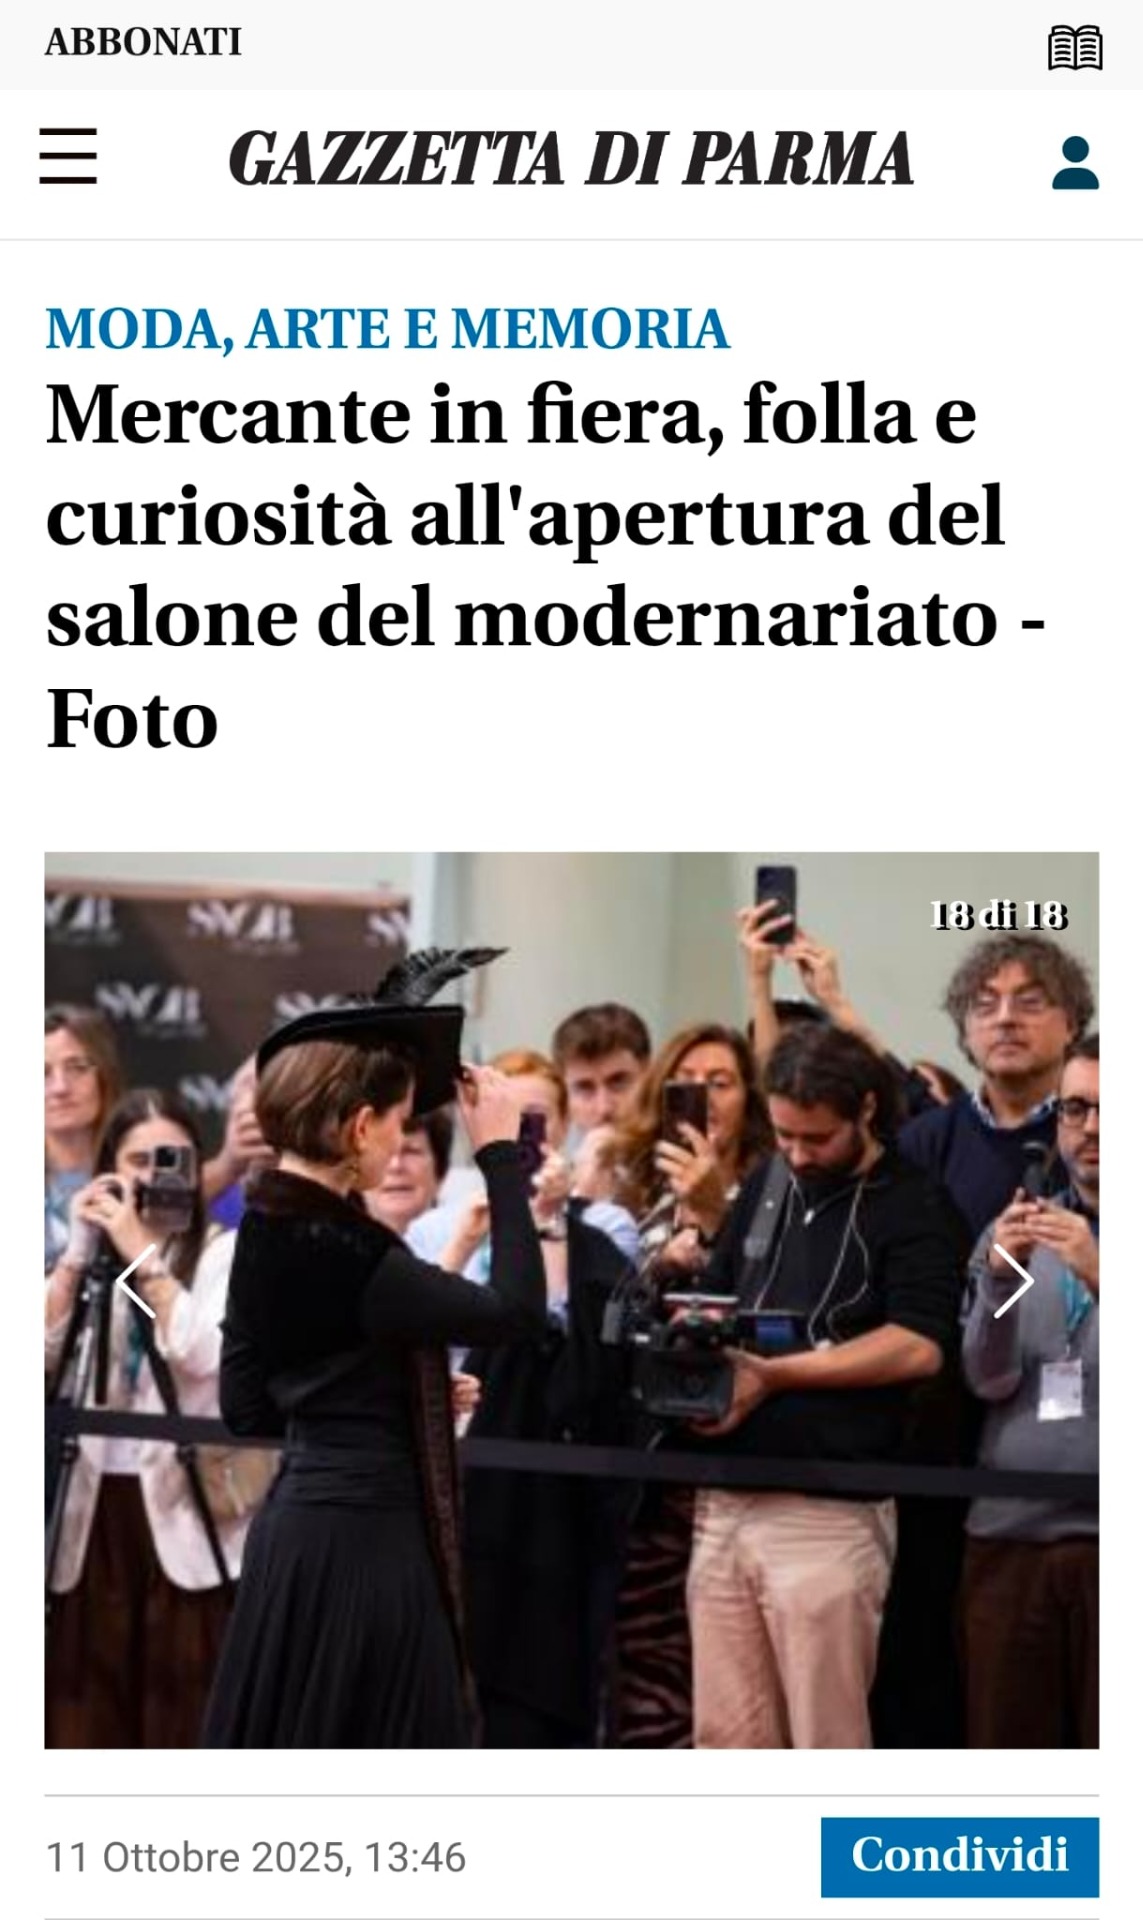Show the previous gallery photo
1143x1920 pixels.
pyautogui.click(x=136, y=1281)
